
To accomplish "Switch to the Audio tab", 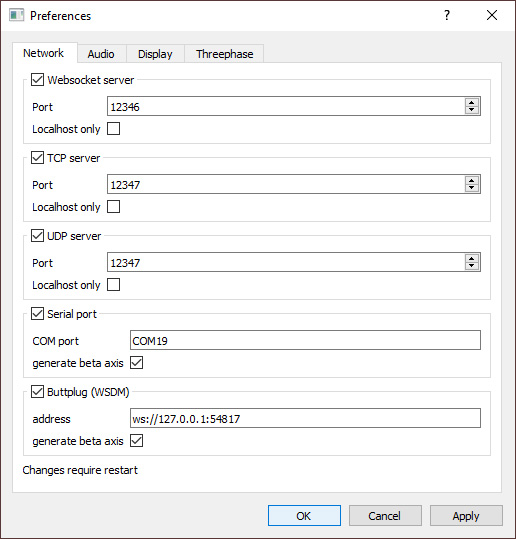I will click(x=101, y=54).
